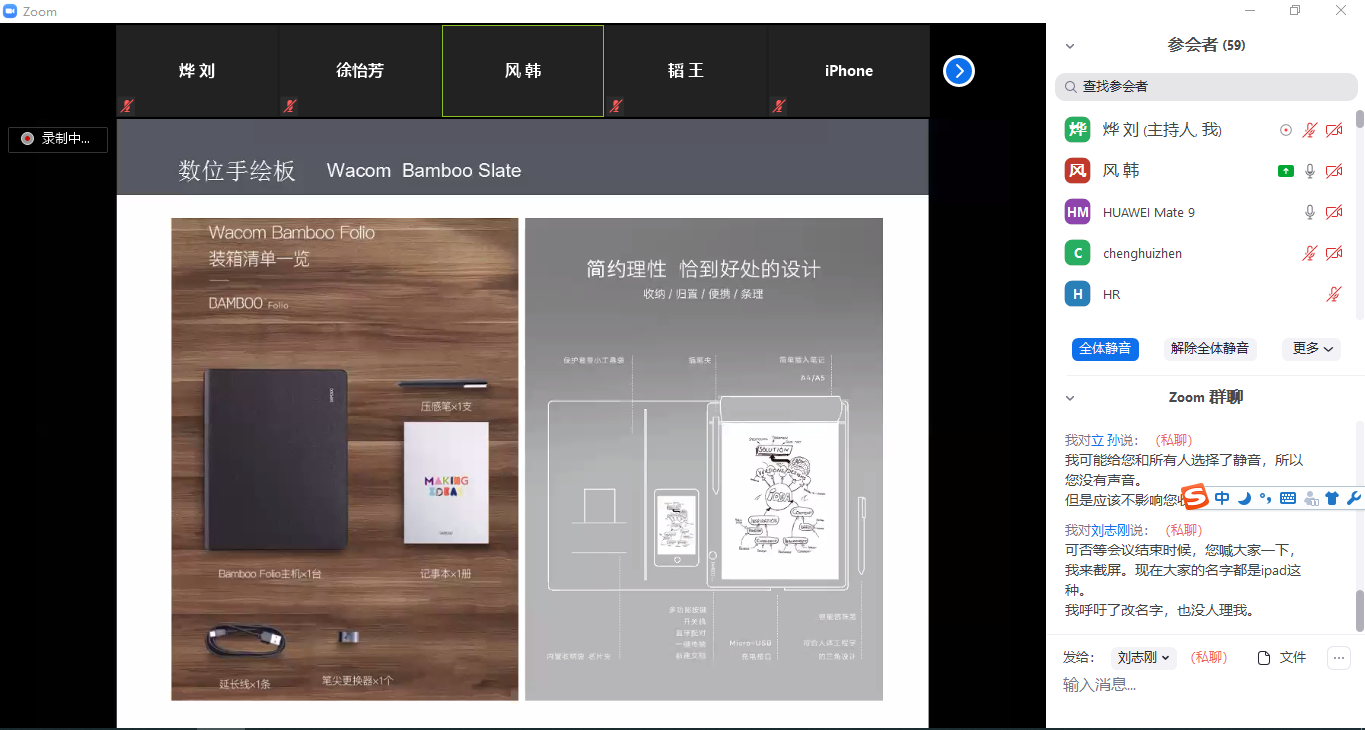Image resolution: width=1365 pixels, height=730 pixels.
Task: Collapse the Zoom 群聊 chat panel chevron
Action: (x=1070, y=398)
